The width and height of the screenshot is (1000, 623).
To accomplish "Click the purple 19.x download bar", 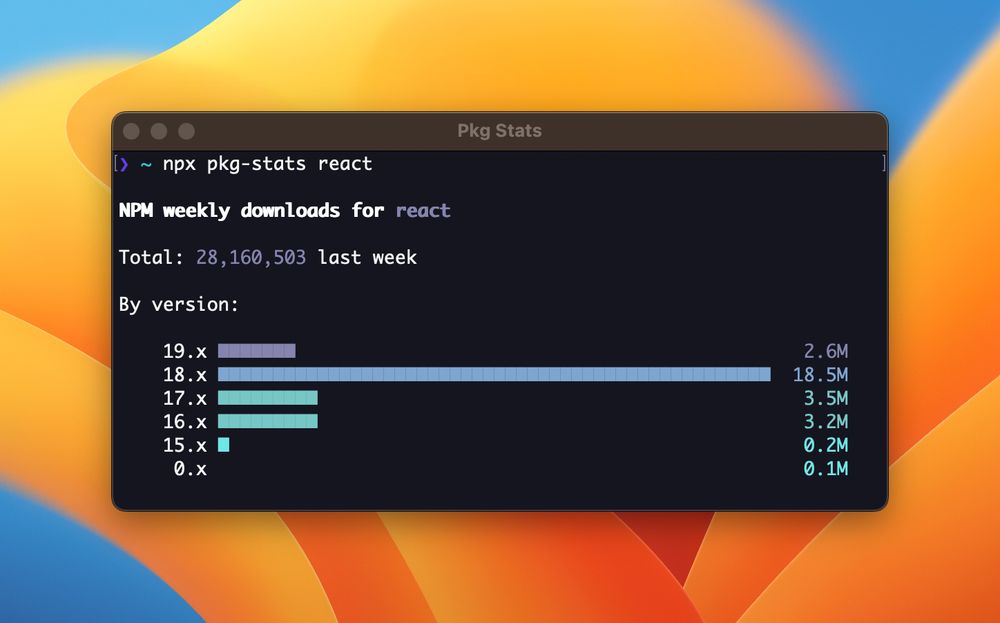I will [x=256, y=351].
